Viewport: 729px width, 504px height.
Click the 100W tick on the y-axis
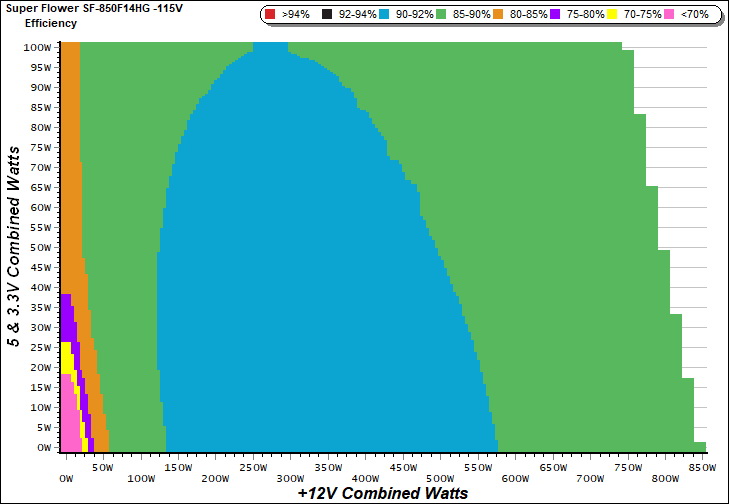[x=38, y=47]
